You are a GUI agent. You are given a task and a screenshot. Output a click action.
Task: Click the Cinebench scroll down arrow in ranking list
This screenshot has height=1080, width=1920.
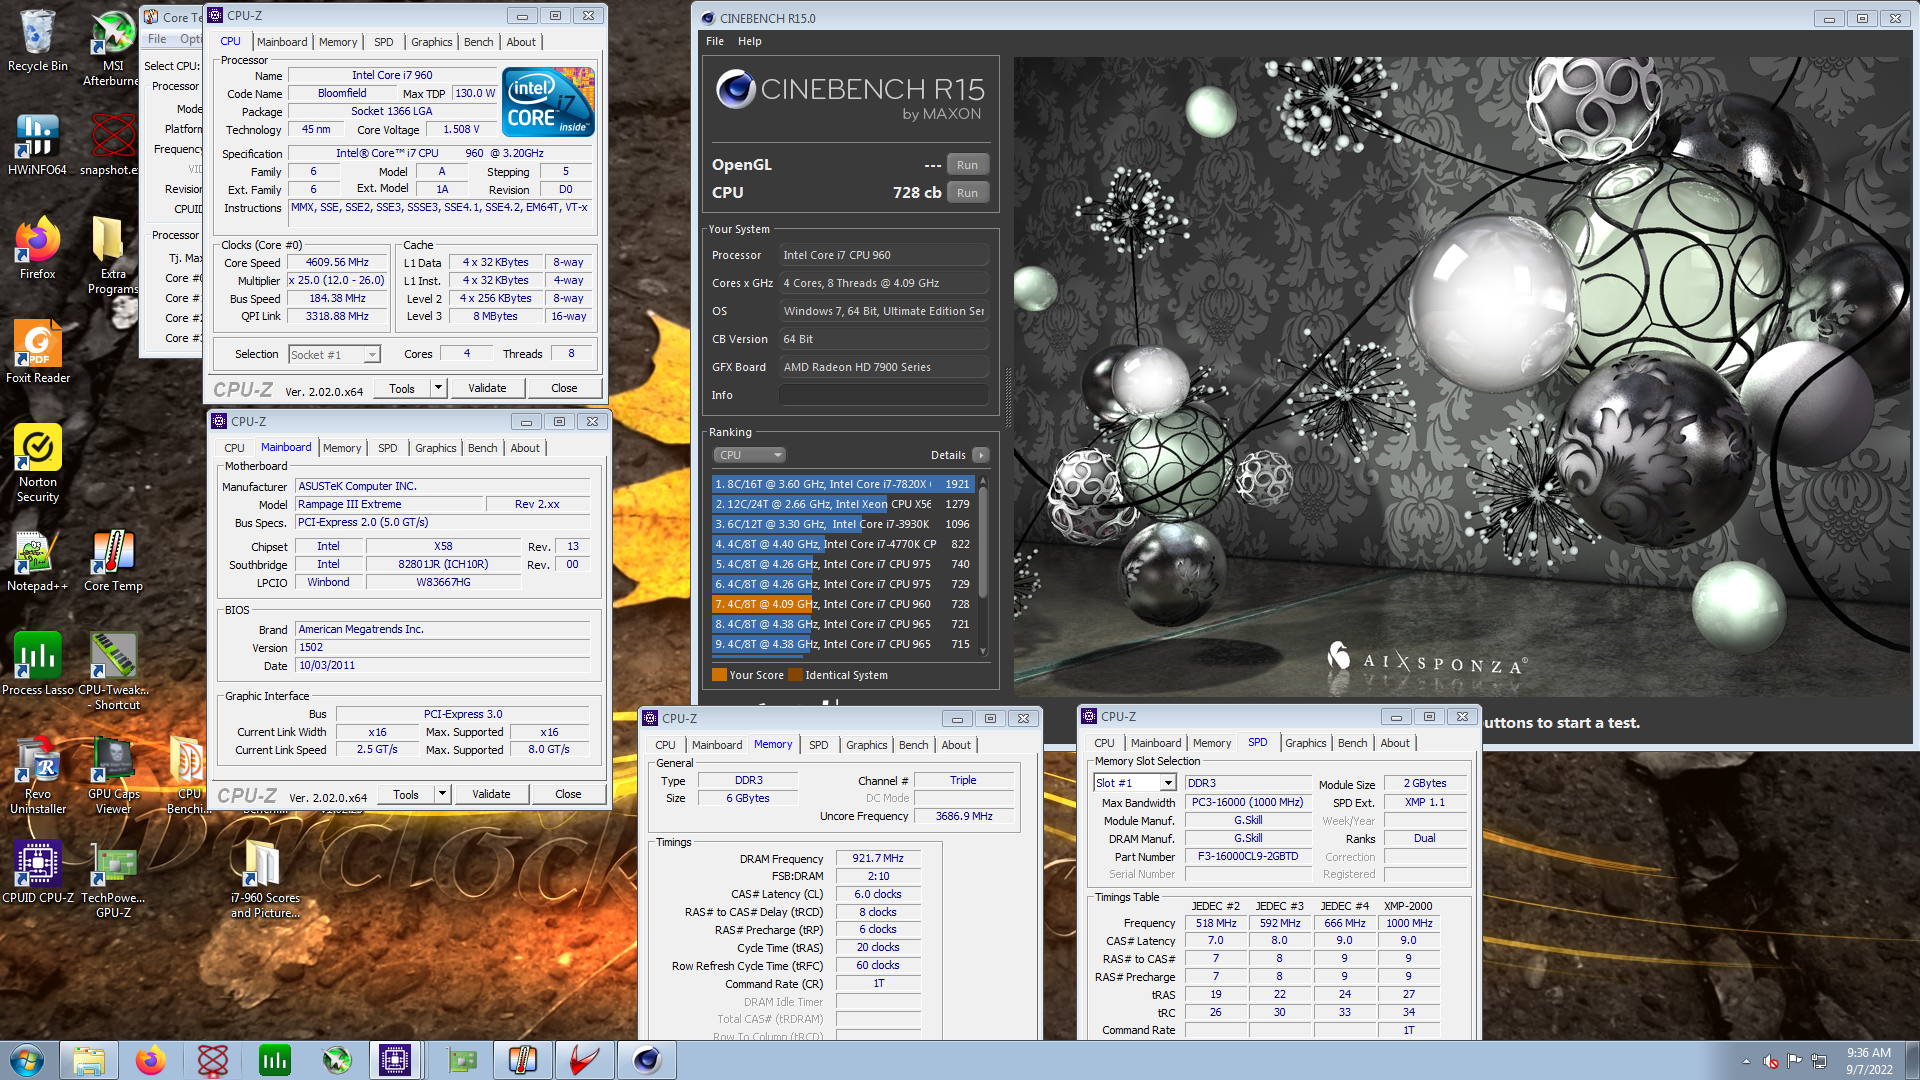point(983,651)
